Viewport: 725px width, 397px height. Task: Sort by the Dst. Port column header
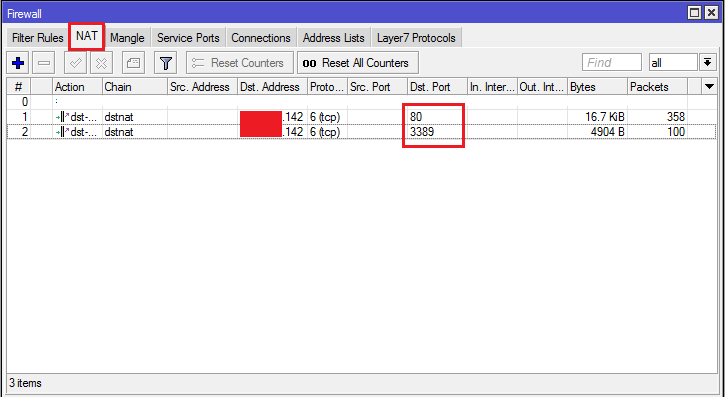437,87
